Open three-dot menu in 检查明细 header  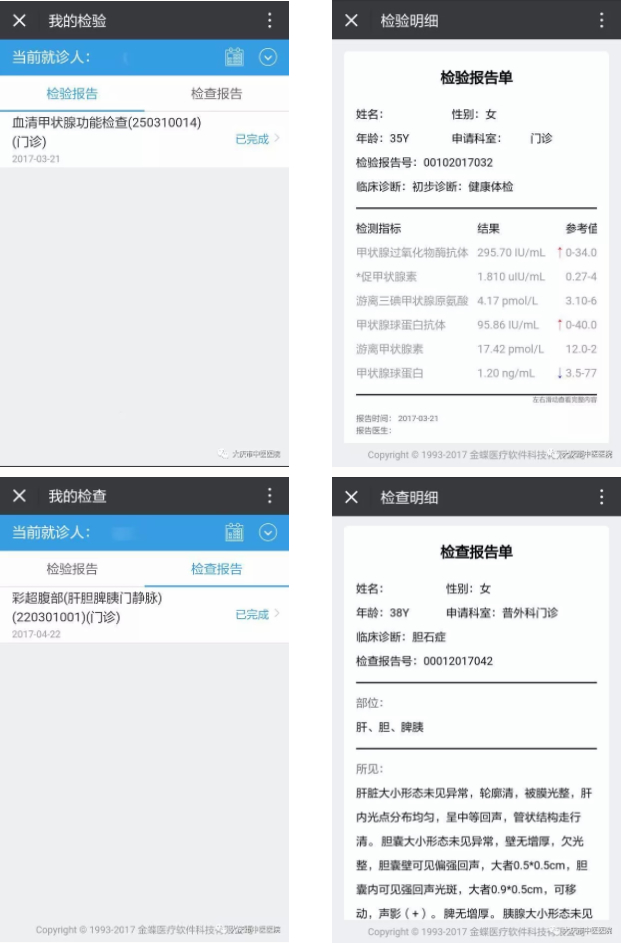point(601,497)
